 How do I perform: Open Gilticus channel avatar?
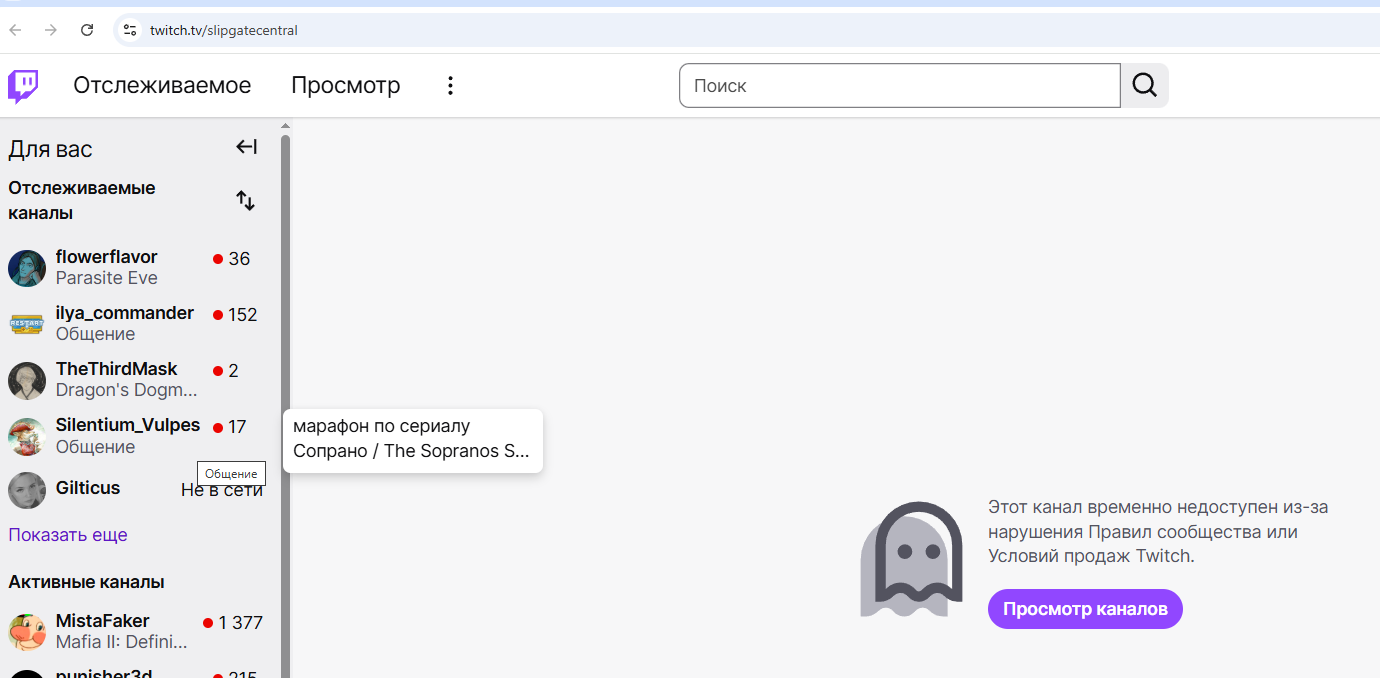[27, 490]
